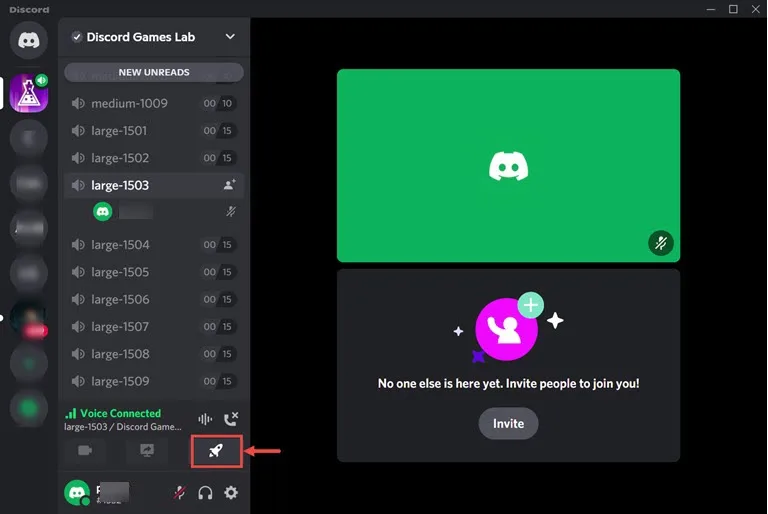This screenshot has width=768, height=514.
Task: Open the server with the red badge in sidebar
Action: [x=29, y=318]
